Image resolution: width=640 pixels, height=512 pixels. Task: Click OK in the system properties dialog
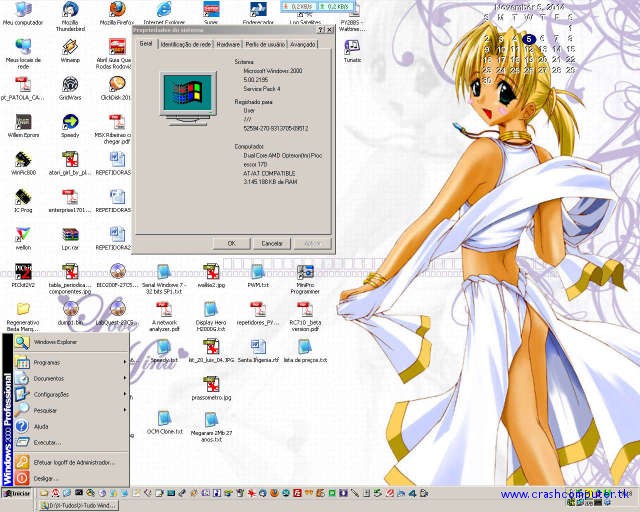(x=231, y=243)
